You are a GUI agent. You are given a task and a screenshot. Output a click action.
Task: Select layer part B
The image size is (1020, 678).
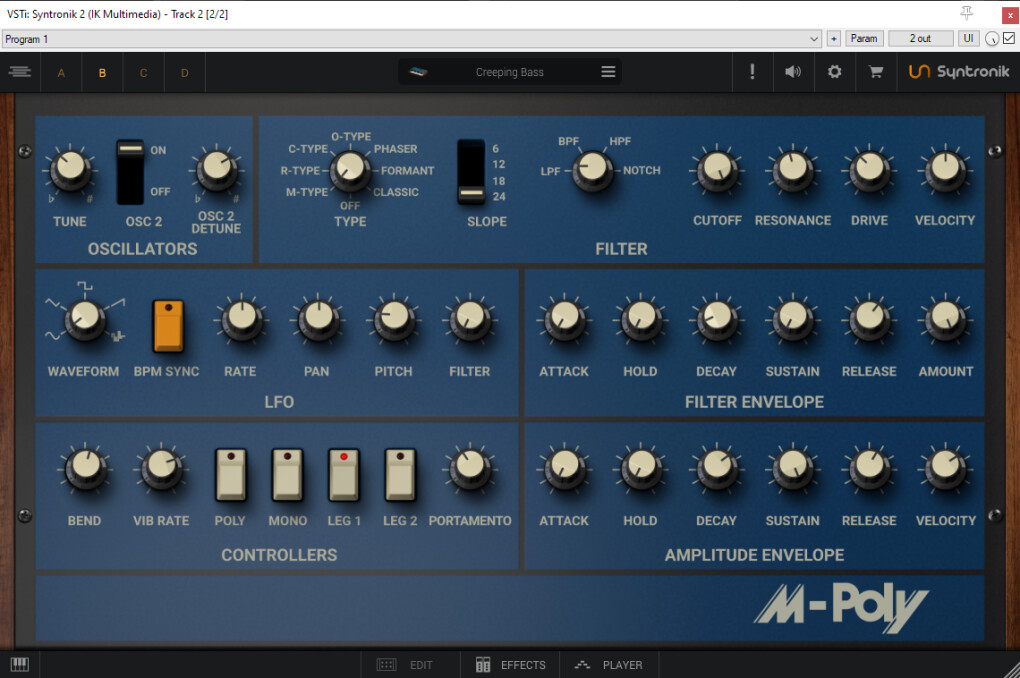pyautogui.click(x=102, y=73)
